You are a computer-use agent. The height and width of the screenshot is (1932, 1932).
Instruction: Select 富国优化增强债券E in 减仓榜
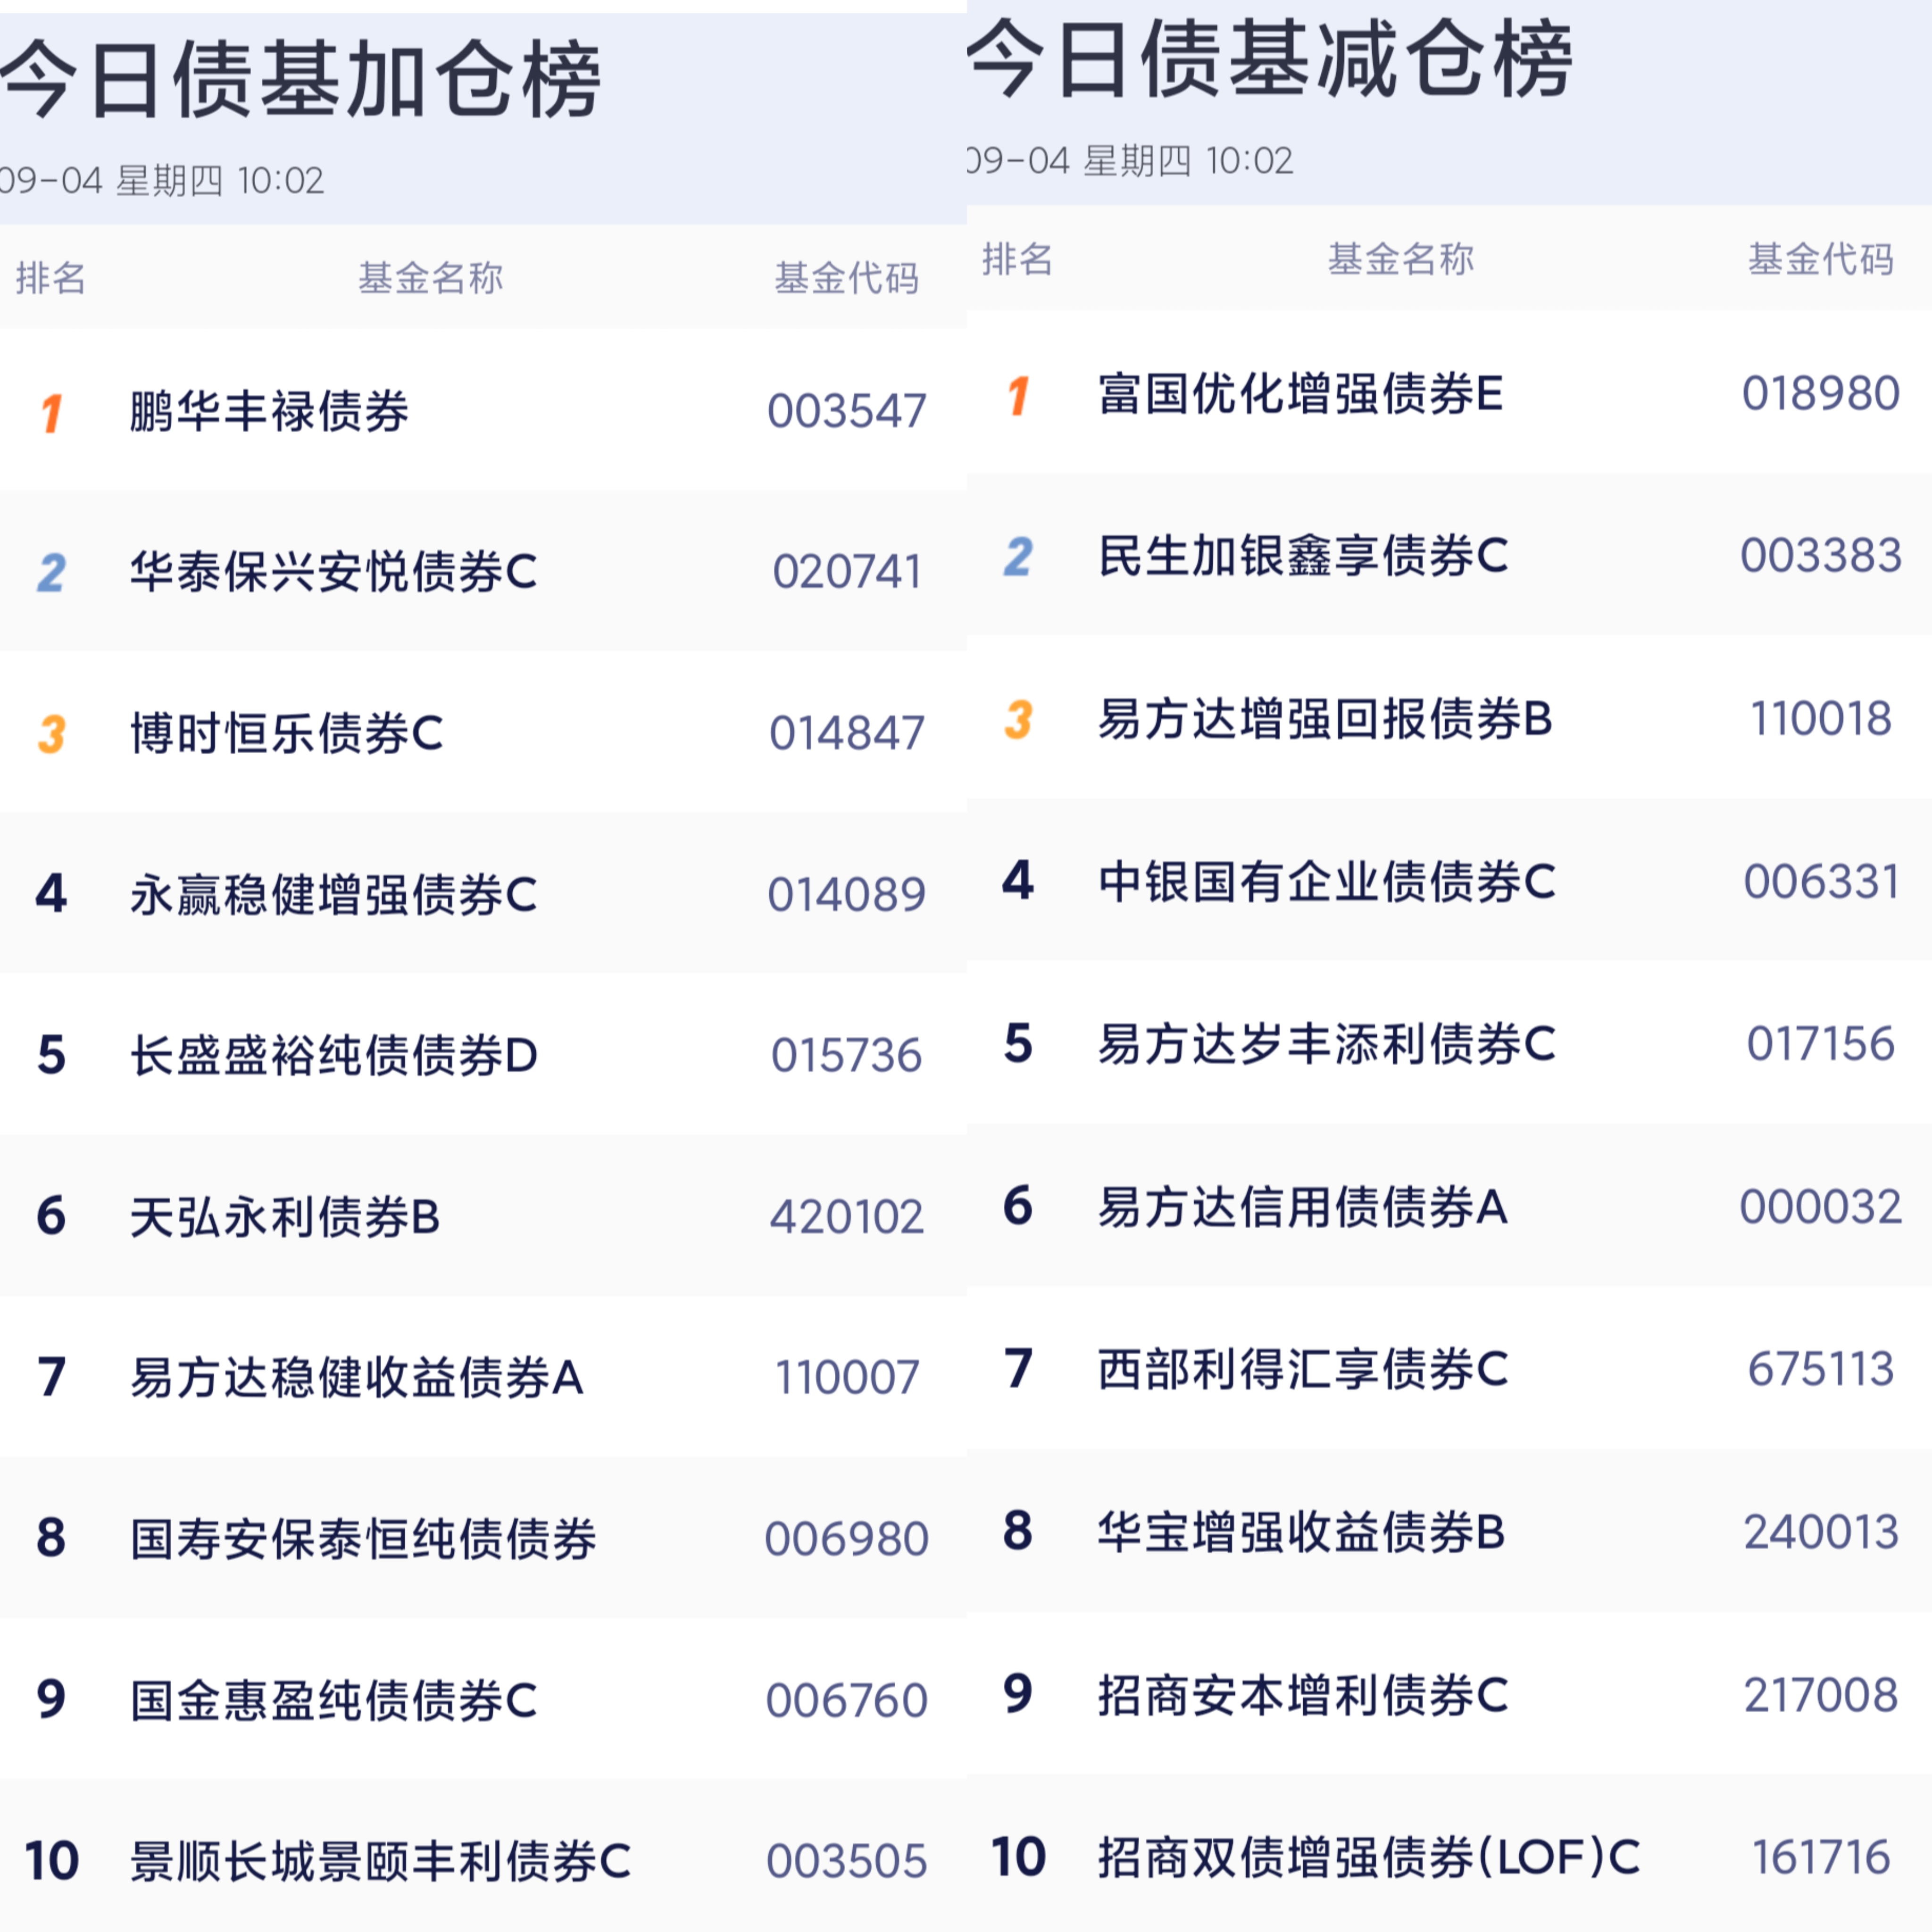[1301, 393]
